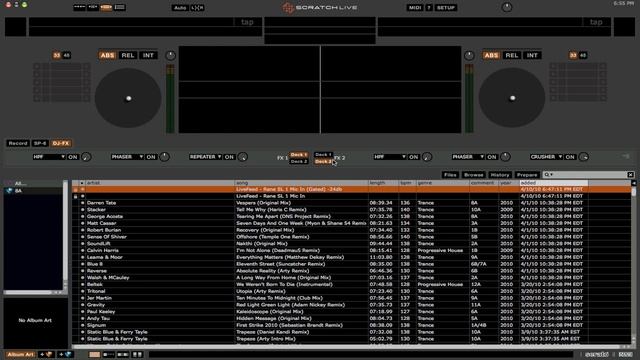Set right deck to REL mode
Viewport: 640px width, 360px height.
point(511,55)
